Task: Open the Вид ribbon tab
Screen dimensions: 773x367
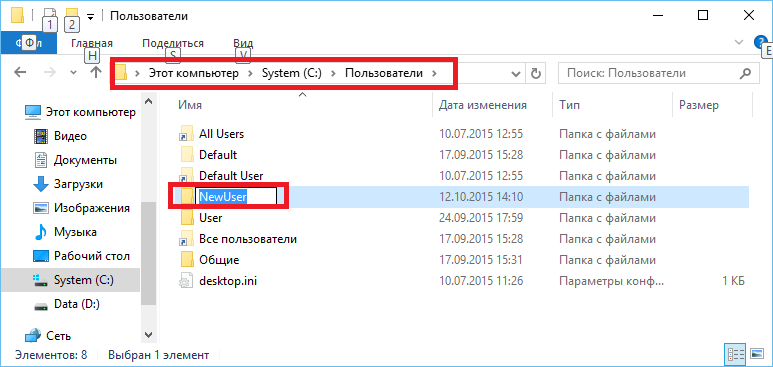Action: pyautogui.click(x=243, y=43)
